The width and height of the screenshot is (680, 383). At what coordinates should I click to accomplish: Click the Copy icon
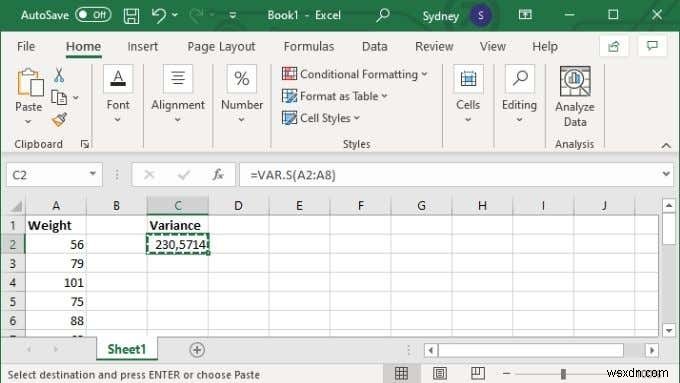click(x=59, y=98)
